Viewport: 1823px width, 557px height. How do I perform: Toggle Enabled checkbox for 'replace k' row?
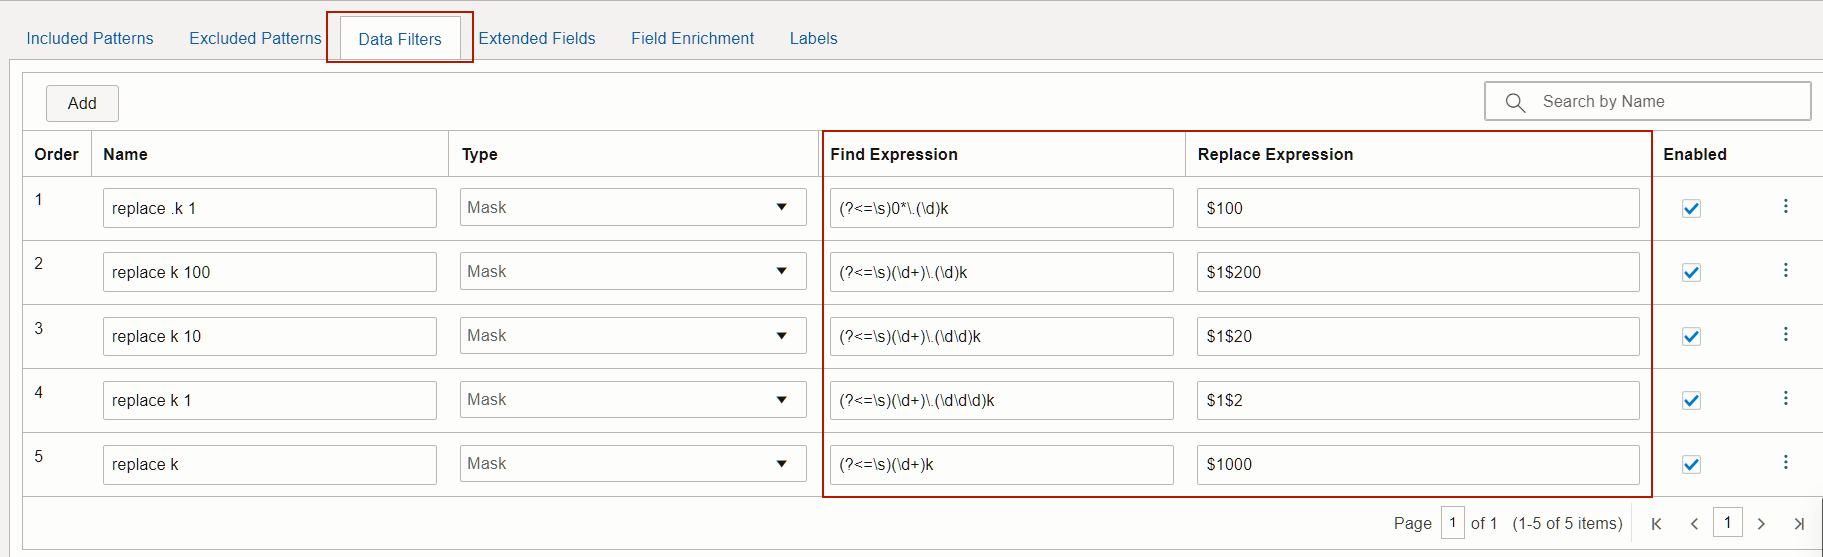(1691, 464)
